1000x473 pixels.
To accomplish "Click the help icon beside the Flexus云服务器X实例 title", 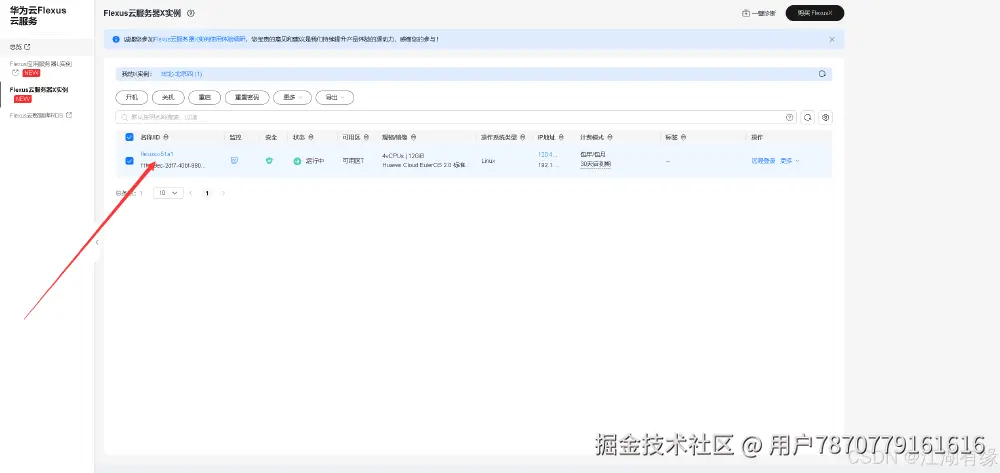I will (x=191, y=13).
